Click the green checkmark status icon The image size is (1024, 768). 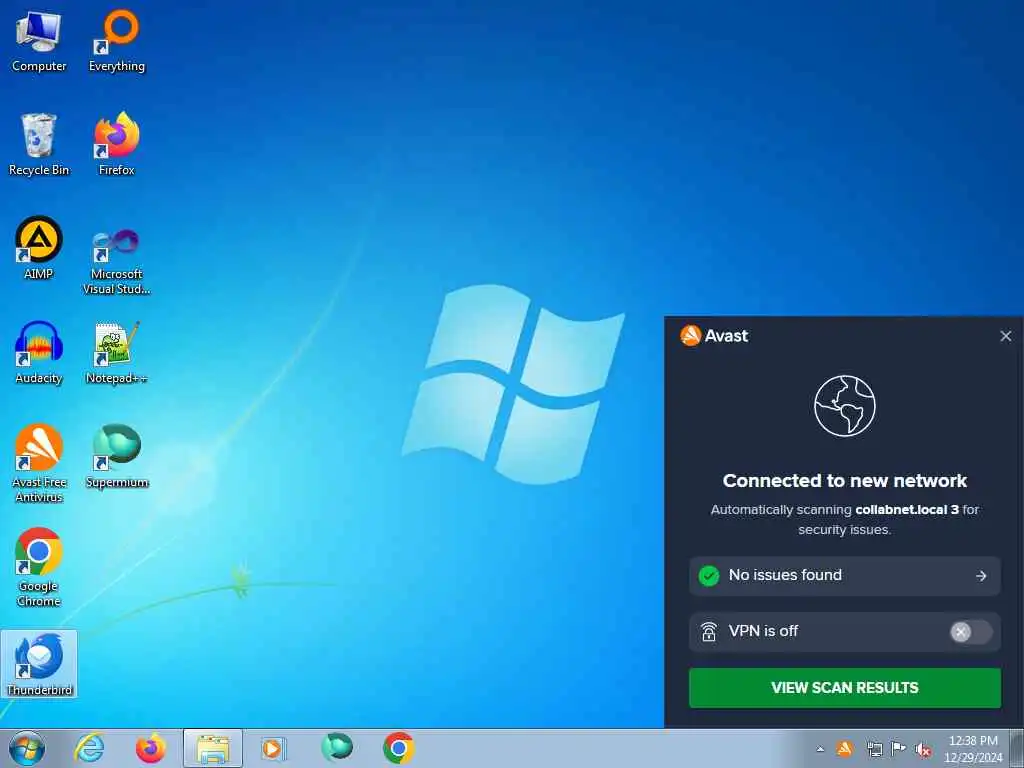coord(709,575)
